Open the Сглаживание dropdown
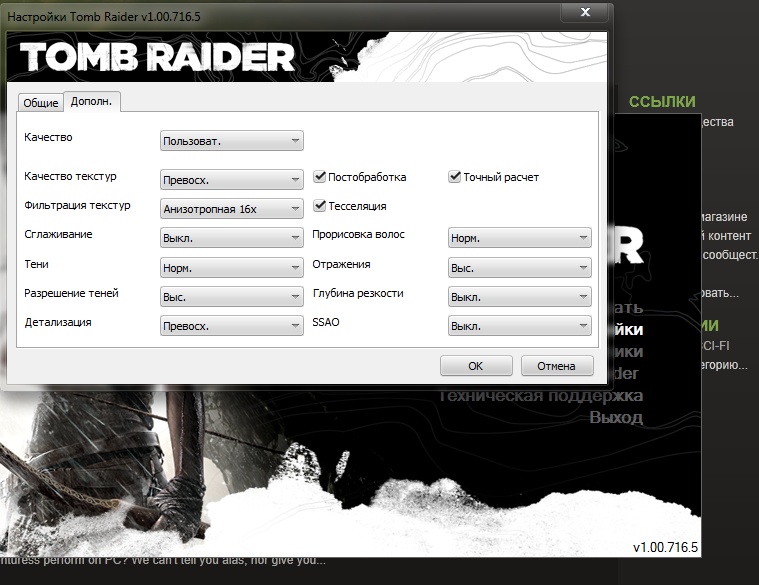This screenshot has height=585, width=759. click(231, 238)
